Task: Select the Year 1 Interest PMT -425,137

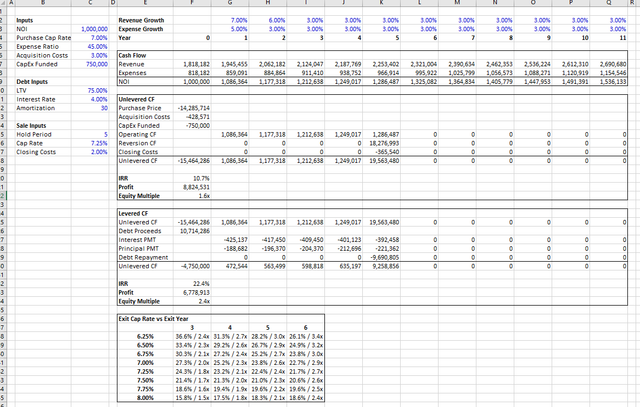Action: pos(236,240)
